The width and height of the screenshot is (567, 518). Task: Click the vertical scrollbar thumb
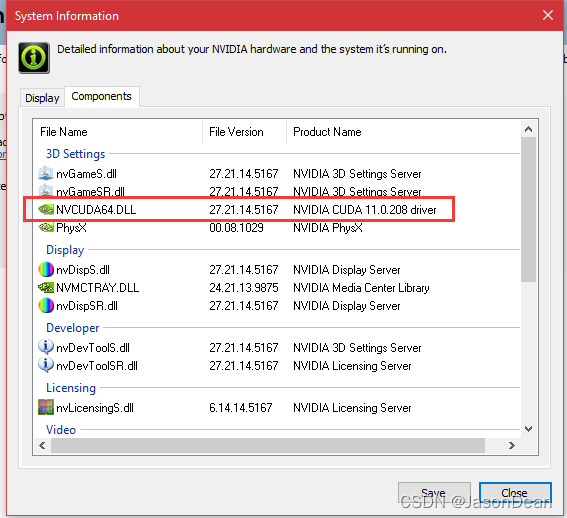tap(528, 209)
